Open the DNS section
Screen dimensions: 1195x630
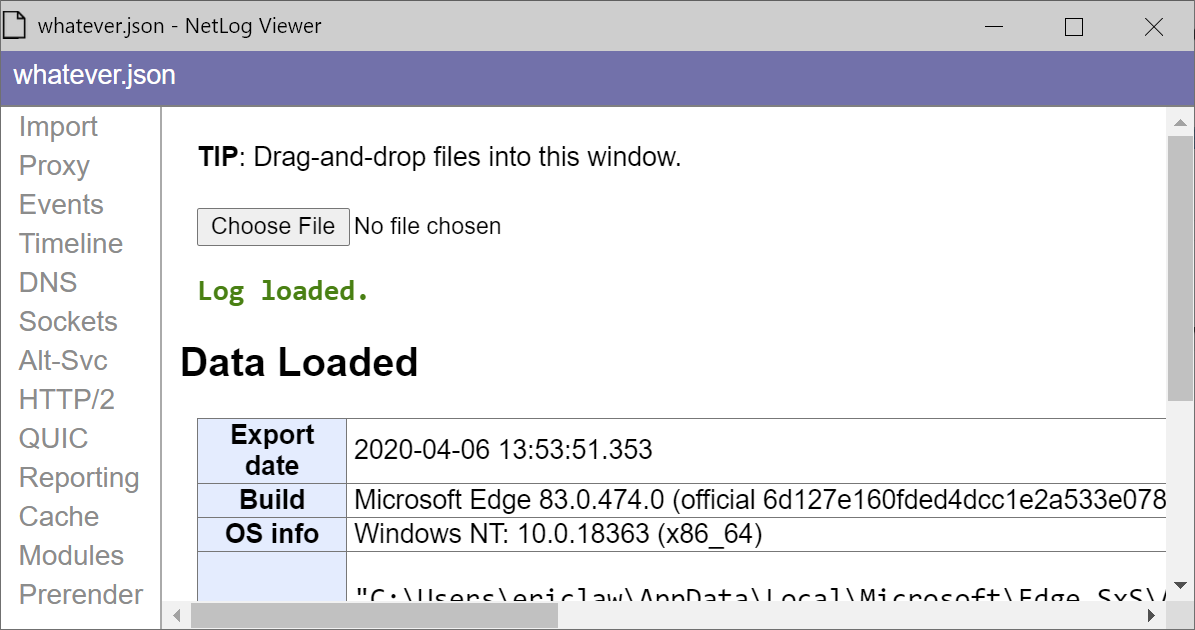(48, 283)
